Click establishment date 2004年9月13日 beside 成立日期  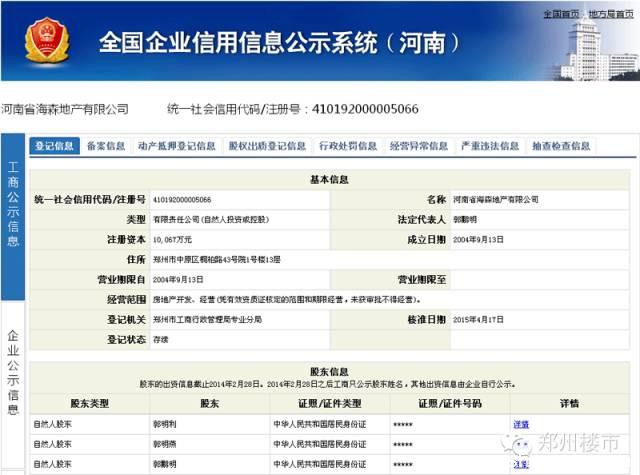click(x=478, y=240)
